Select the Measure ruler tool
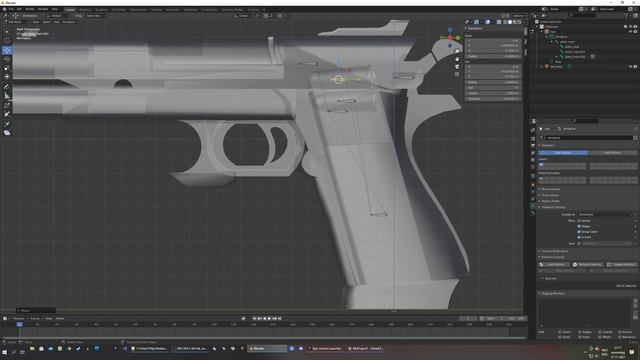The width and height of the screenshot is (640, 360). (x=7, y=96)
